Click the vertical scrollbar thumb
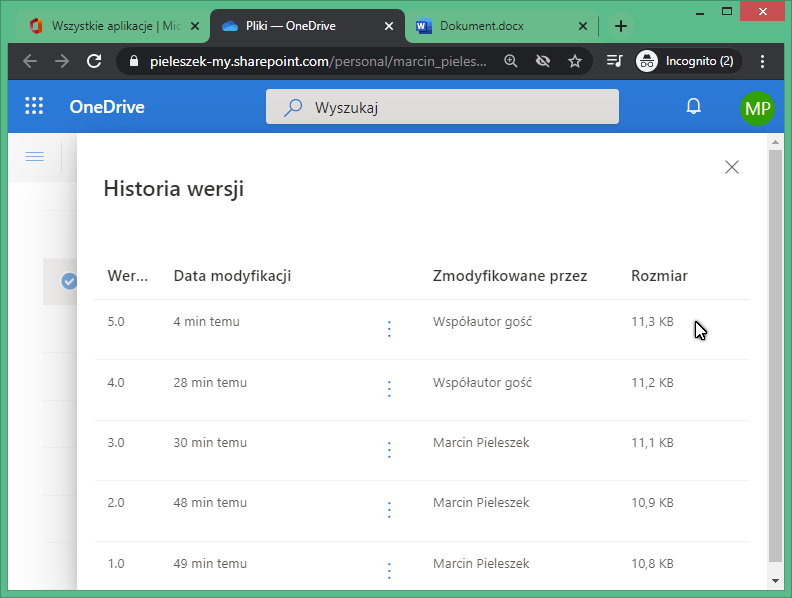 tap(775, 356)
